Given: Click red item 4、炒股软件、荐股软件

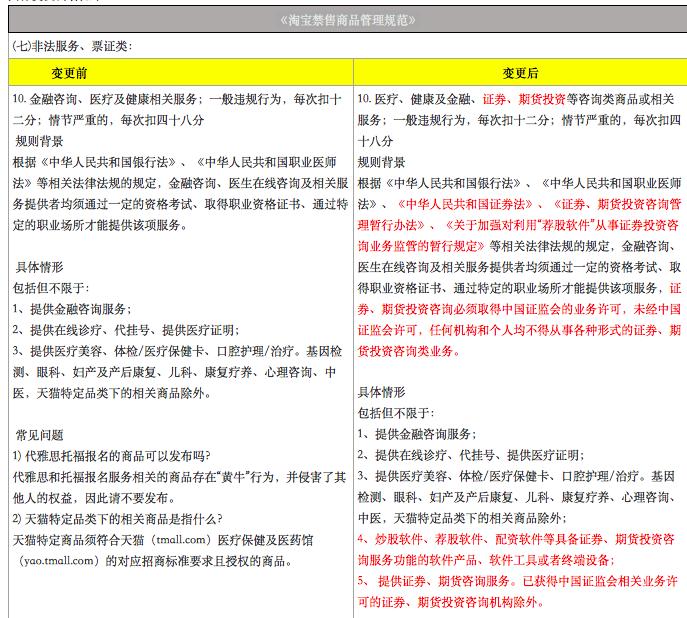Looking at the screenshot, I should [x=516, y=539].
